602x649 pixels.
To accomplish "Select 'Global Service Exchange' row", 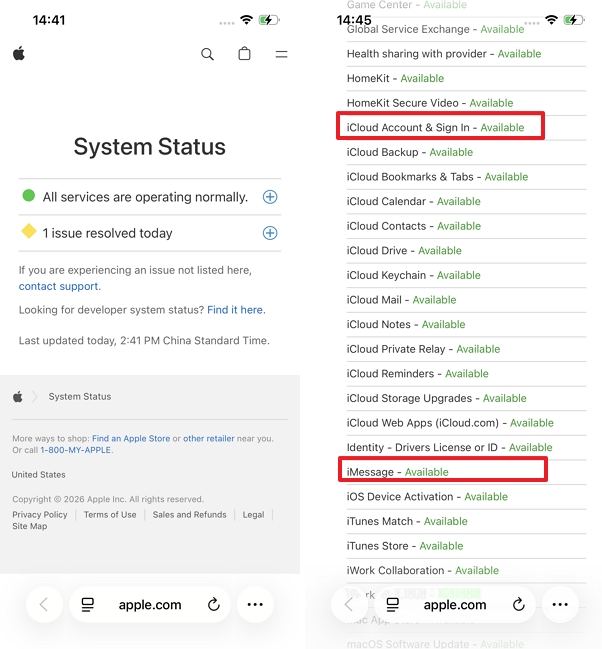I will coord(467,29).
